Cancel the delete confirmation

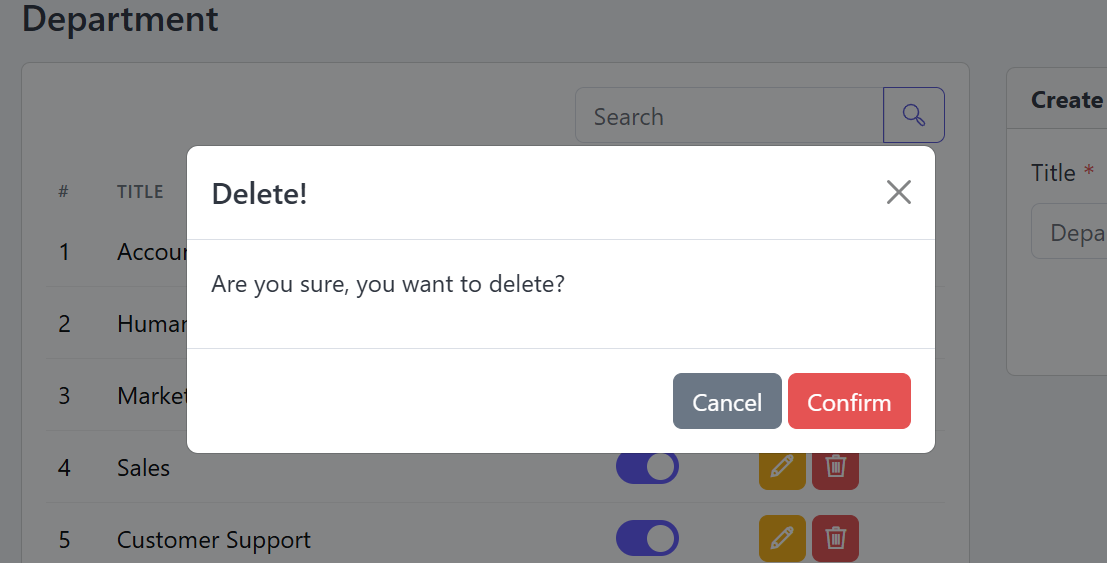pyautogui.click(x=727, y=401)
